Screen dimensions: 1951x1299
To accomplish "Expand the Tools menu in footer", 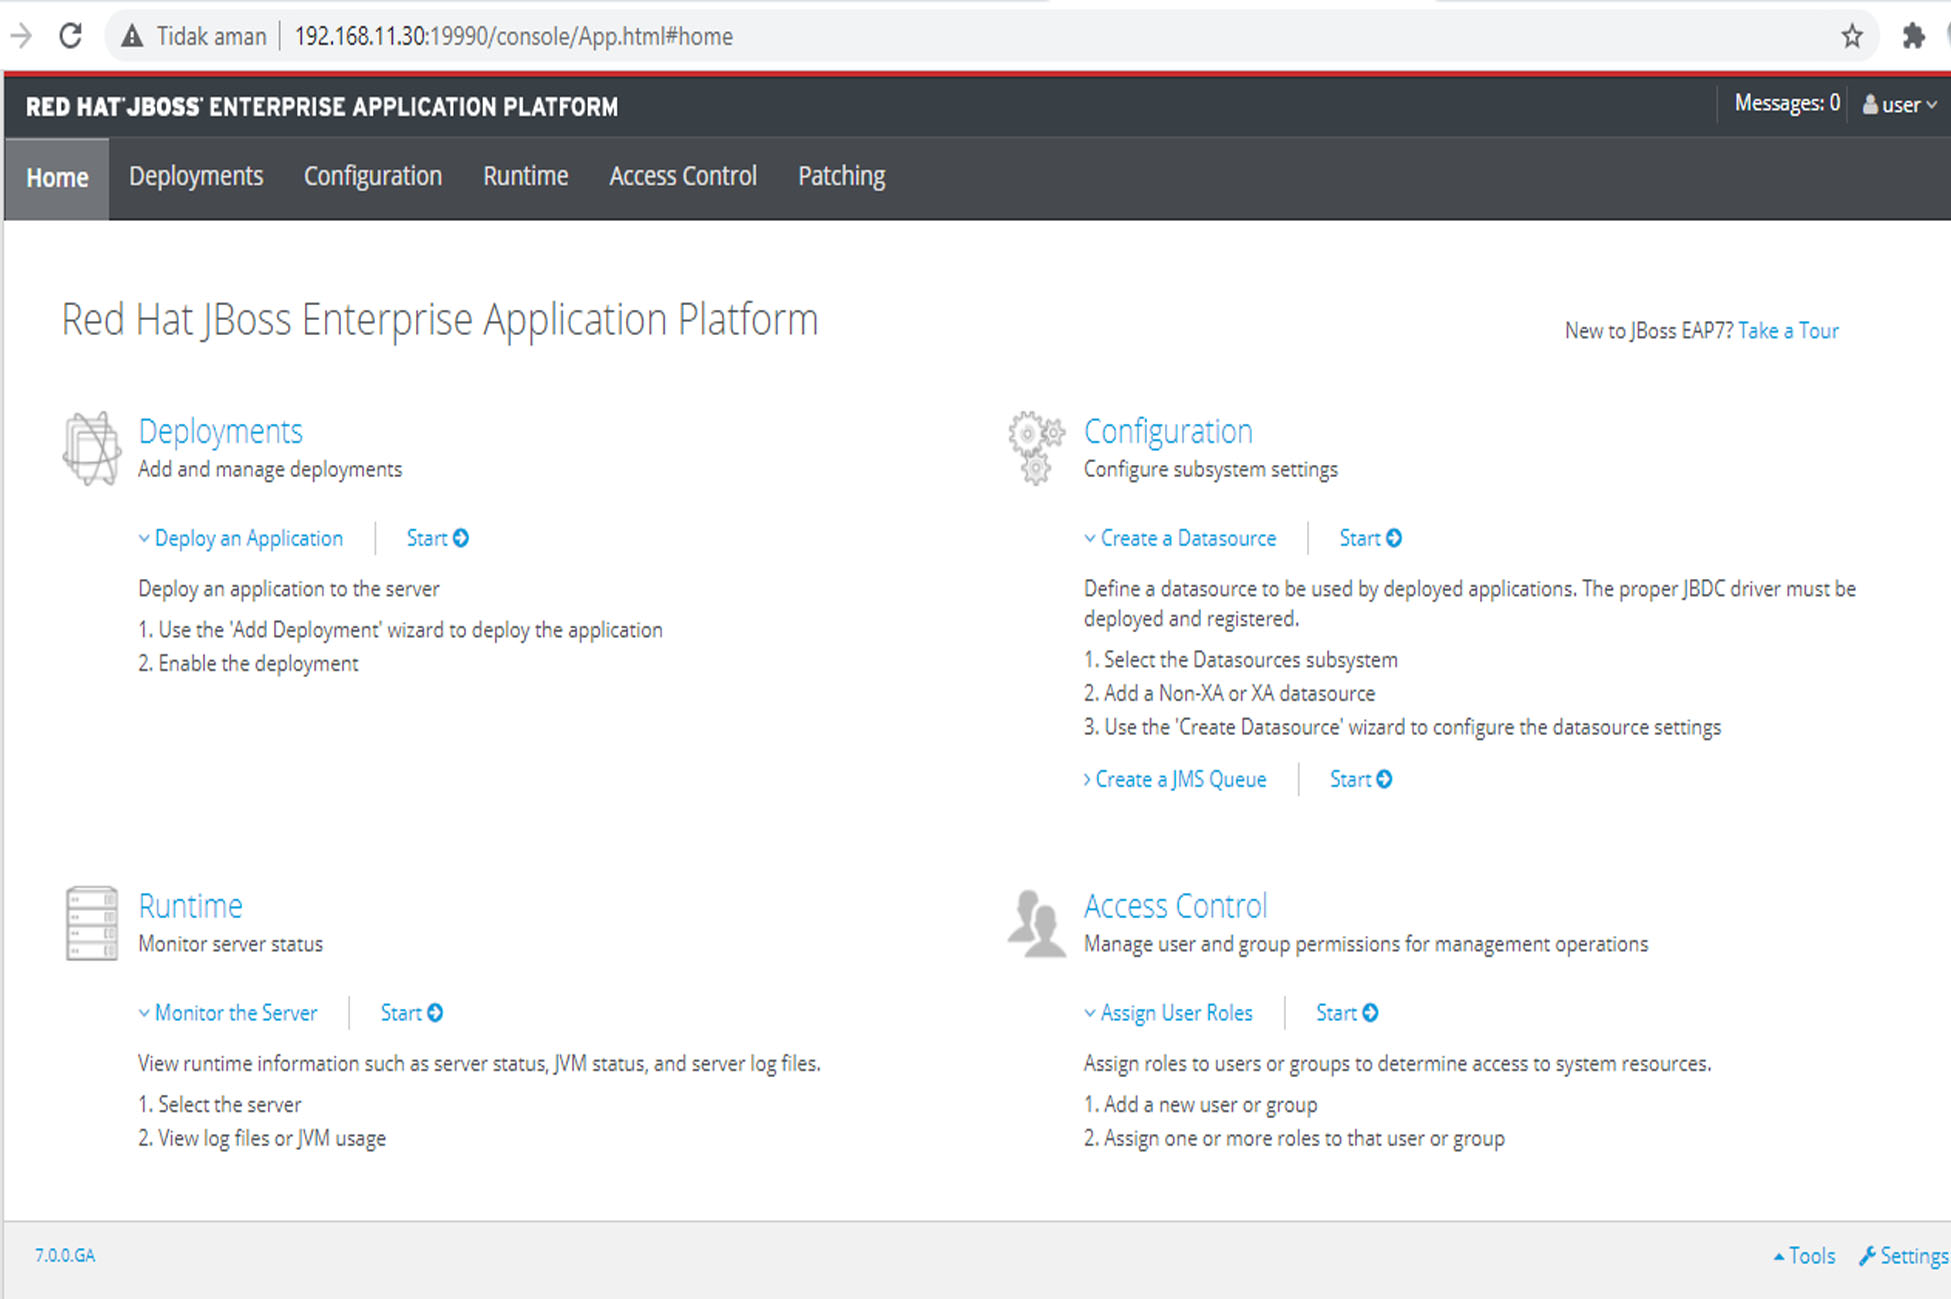I will (1804, 1256).
